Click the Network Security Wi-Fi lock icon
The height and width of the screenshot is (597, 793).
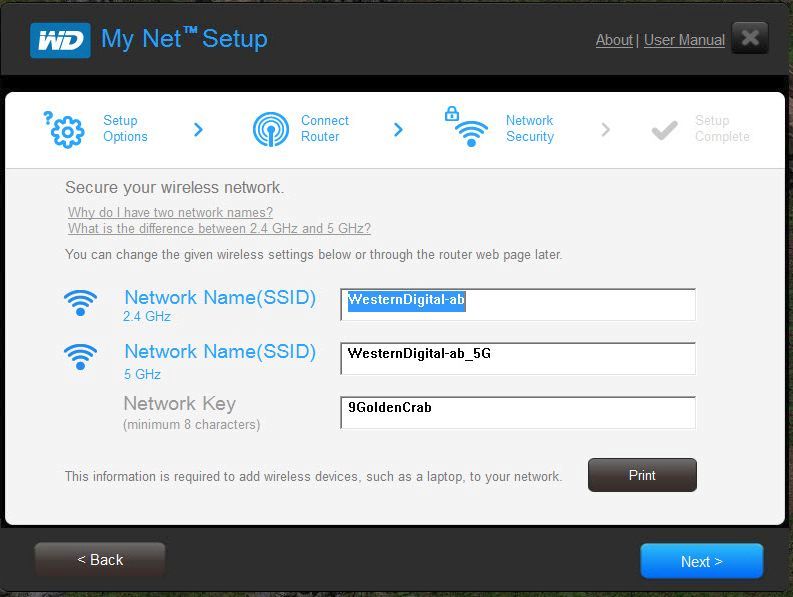pos(466,127)
